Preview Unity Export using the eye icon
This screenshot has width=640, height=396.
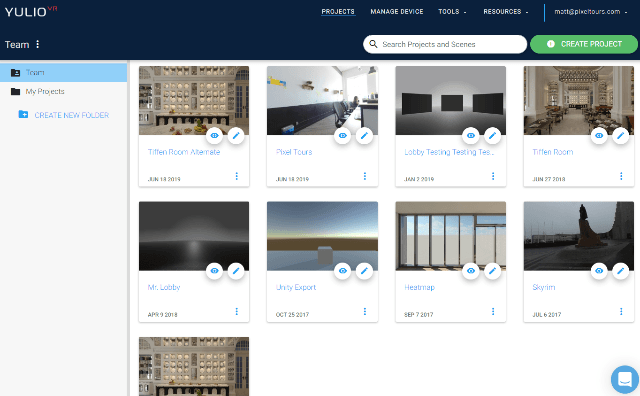(342, 271)
